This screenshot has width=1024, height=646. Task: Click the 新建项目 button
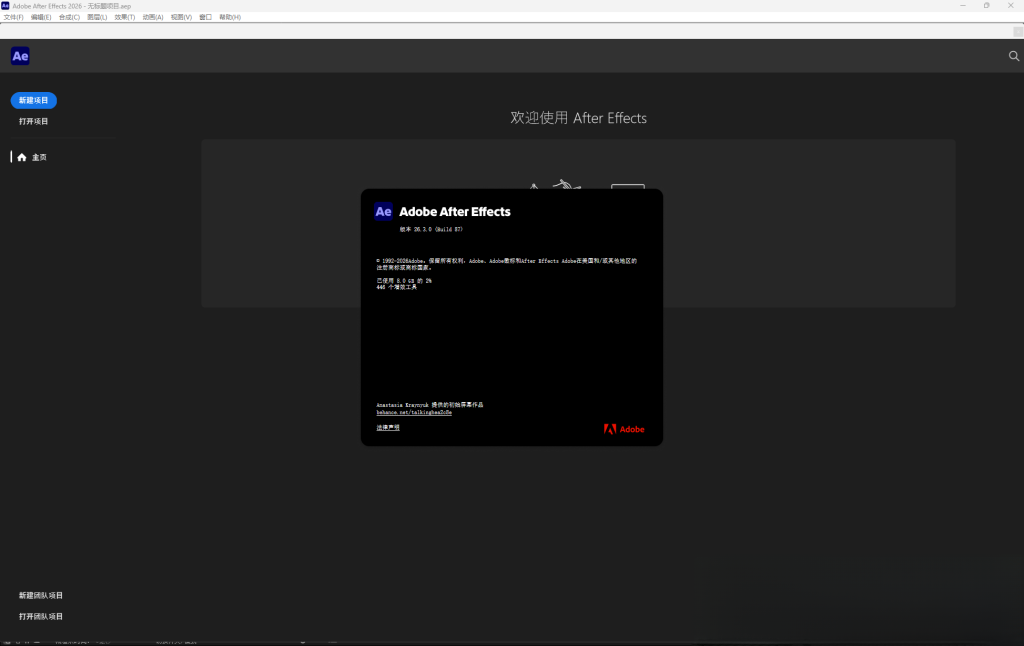(x=33, y=101)
